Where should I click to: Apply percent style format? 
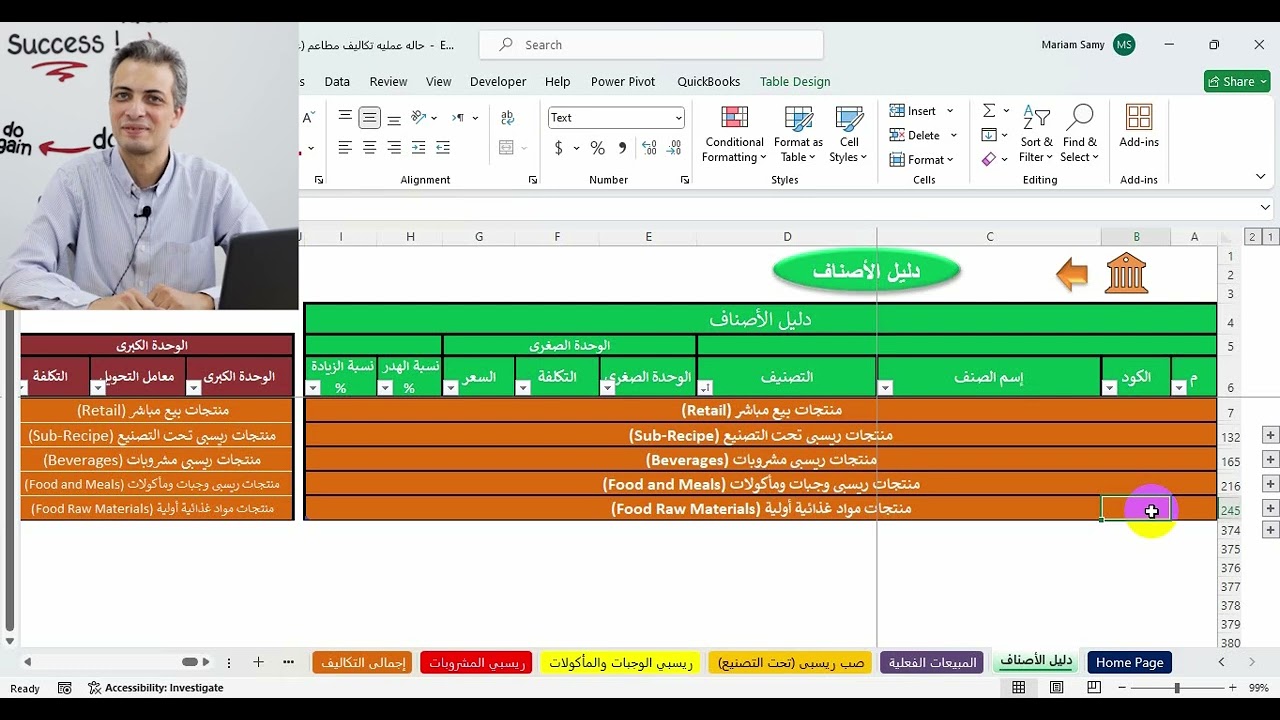tap(597, 148)
